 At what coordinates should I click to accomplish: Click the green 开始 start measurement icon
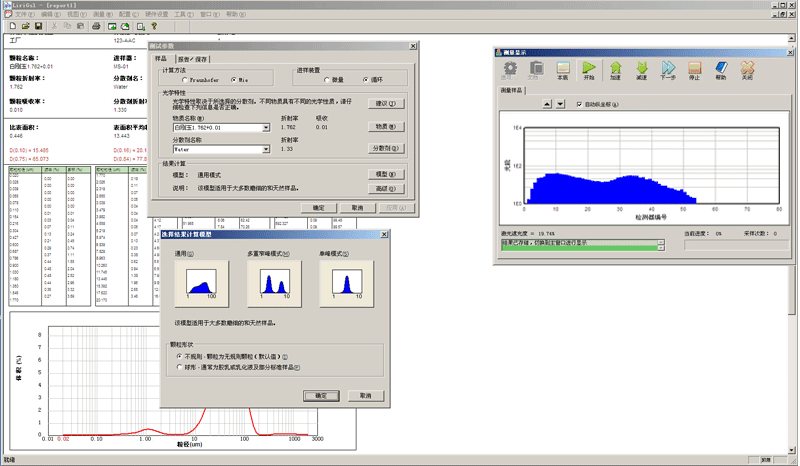tap(589, 70)
